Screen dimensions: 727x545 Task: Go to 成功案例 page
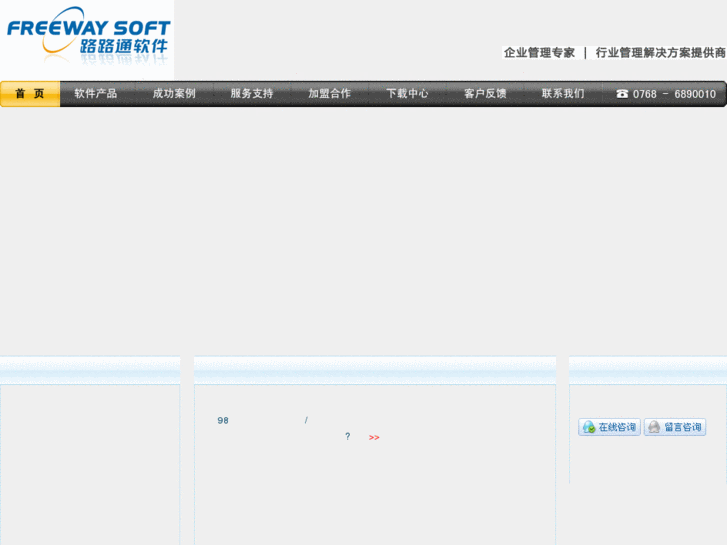pyautogui.click(x=174, y=94)
